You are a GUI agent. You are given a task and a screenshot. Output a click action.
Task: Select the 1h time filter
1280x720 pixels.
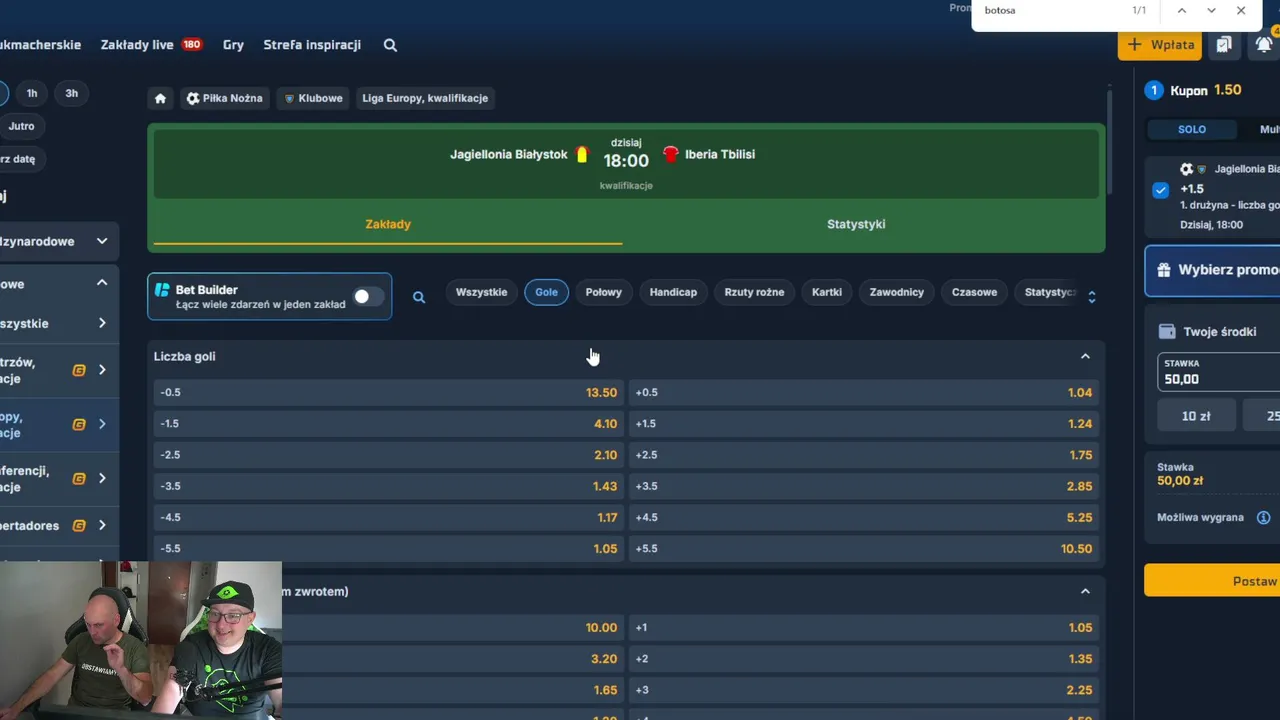click(32, 93)
